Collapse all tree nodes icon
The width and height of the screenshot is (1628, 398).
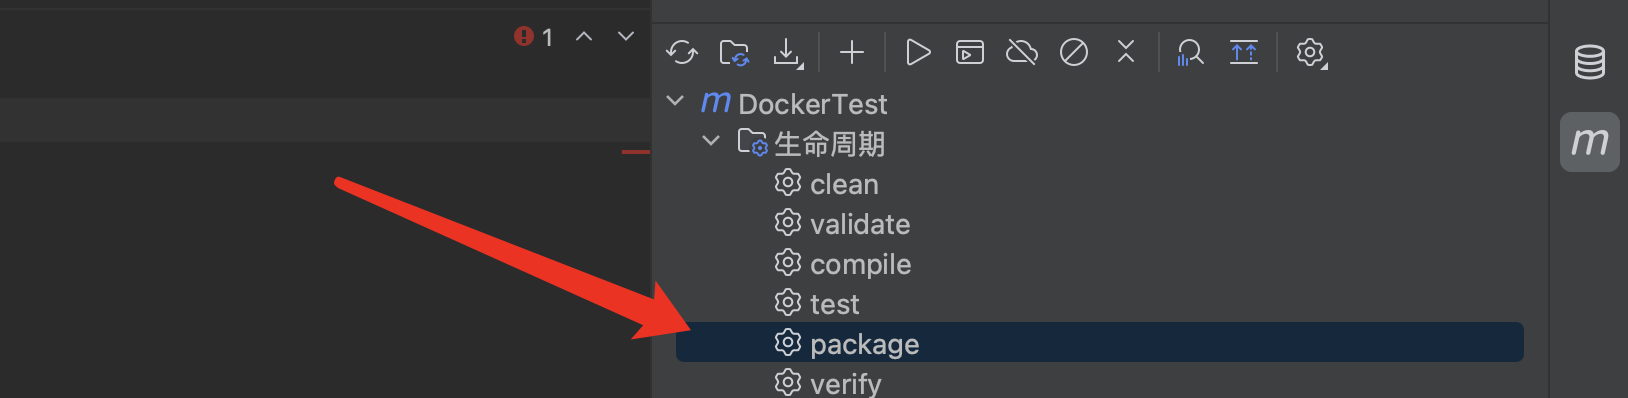[x=1126, y=52]
